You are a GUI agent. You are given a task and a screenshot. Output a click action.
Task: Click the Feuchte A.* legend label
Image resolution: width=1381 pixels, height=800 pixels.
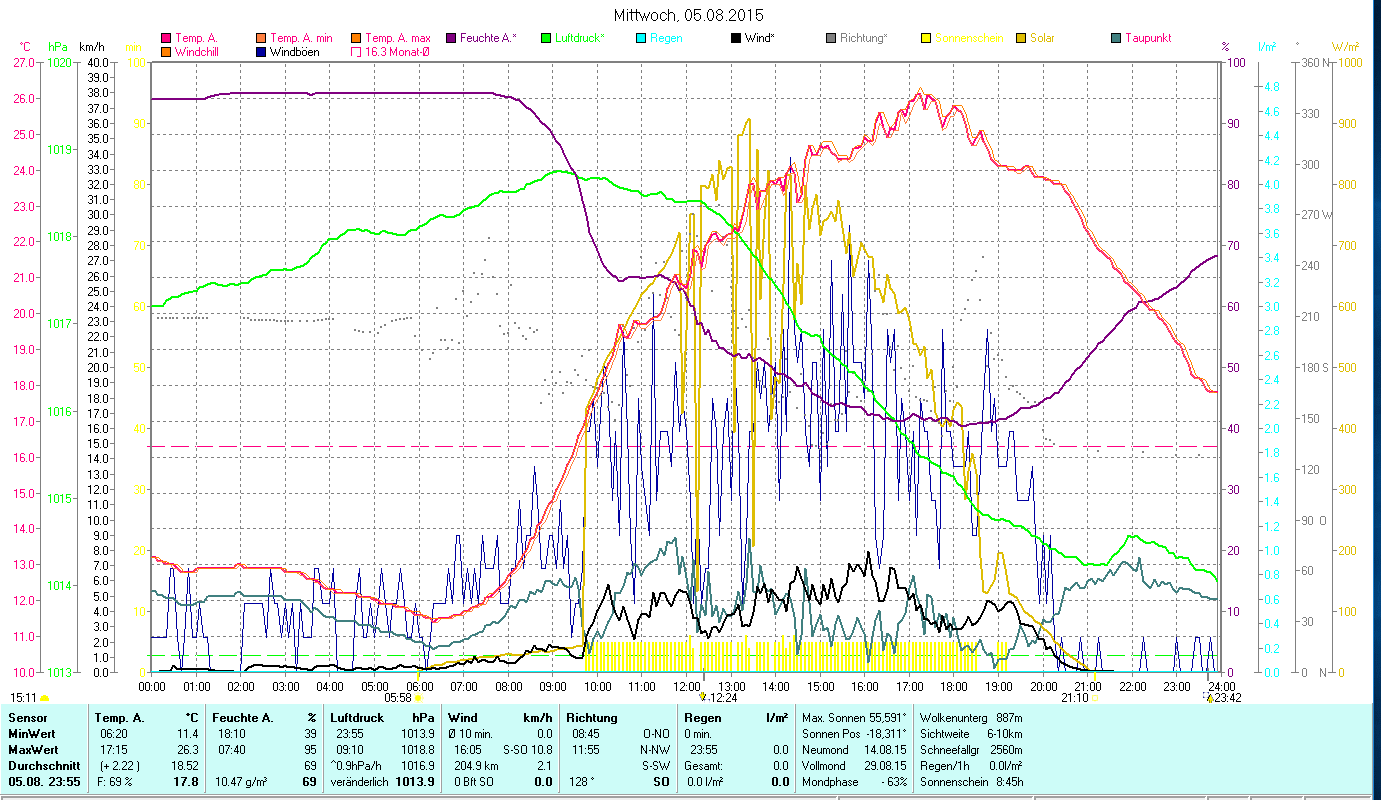[488, 38]
